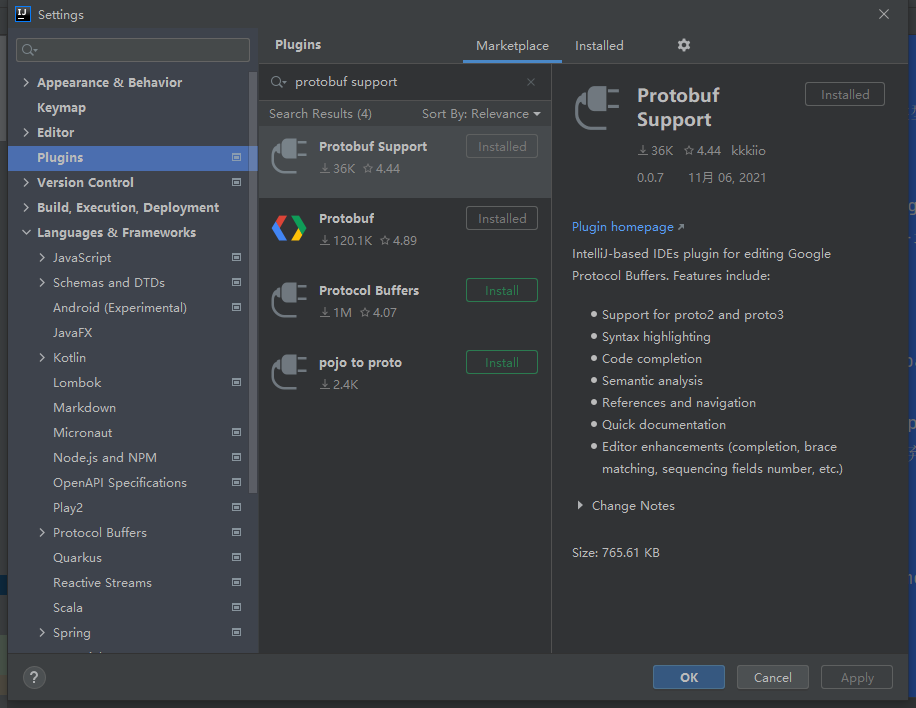916x708 pixels.
Task: Clear the plugin search text
Action: pos(530,82)
